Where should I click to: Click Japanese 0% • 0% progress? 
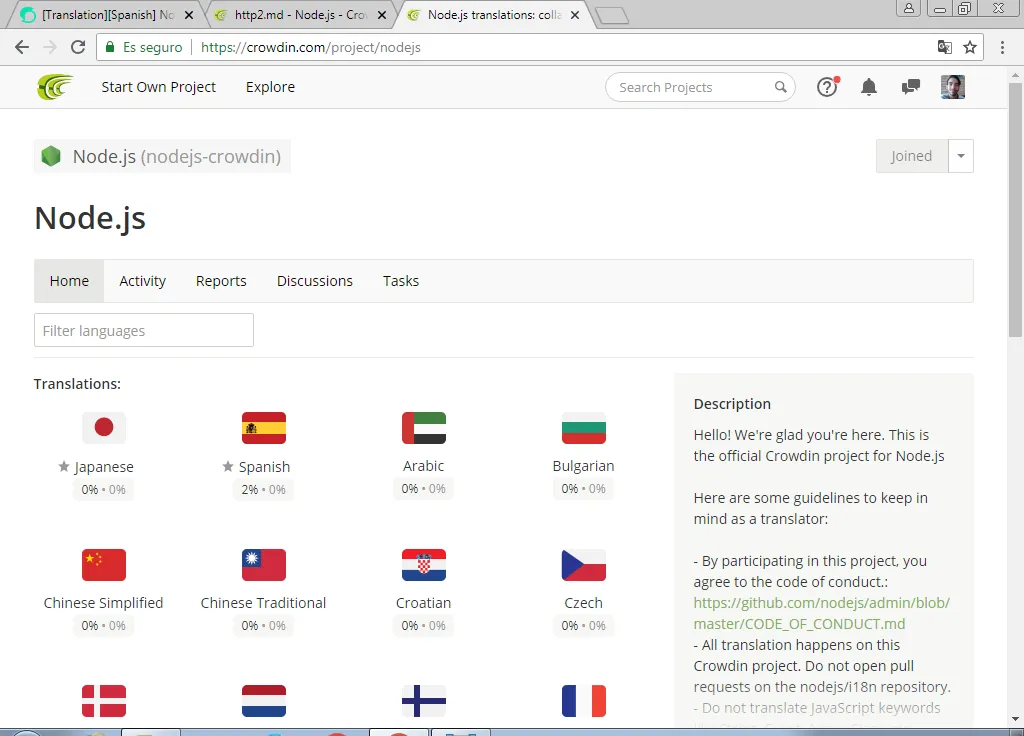[x=103, y=490]
